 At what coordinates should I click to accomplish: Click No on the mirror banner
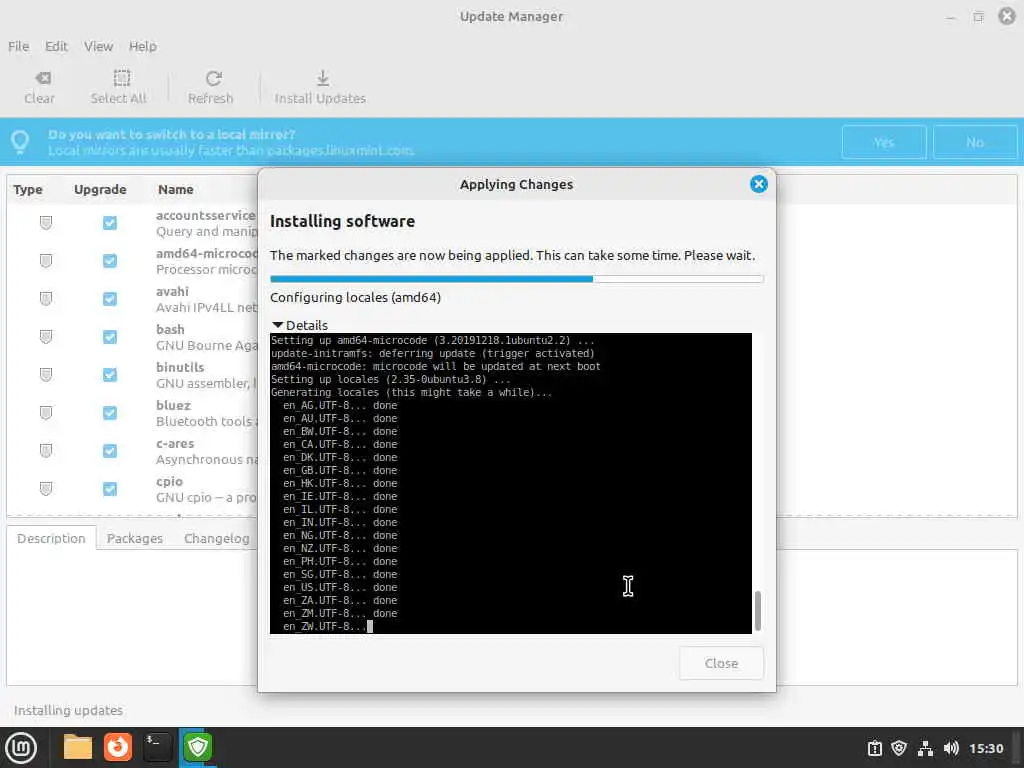pyautogui.click(x=974, y=142)
